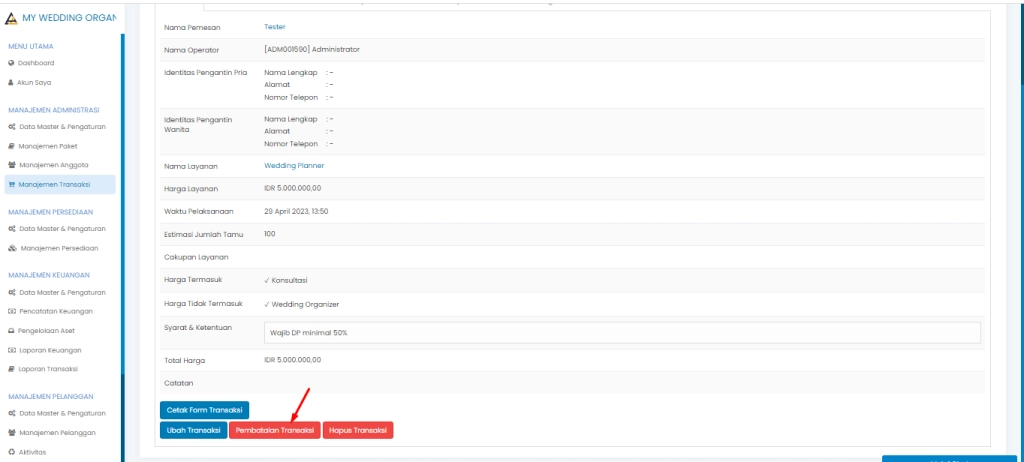Image resolution: width=1024 pixels, height=462 pixels.
Task: Select the Konsultasi included item
Action: [x=289, y=281]
